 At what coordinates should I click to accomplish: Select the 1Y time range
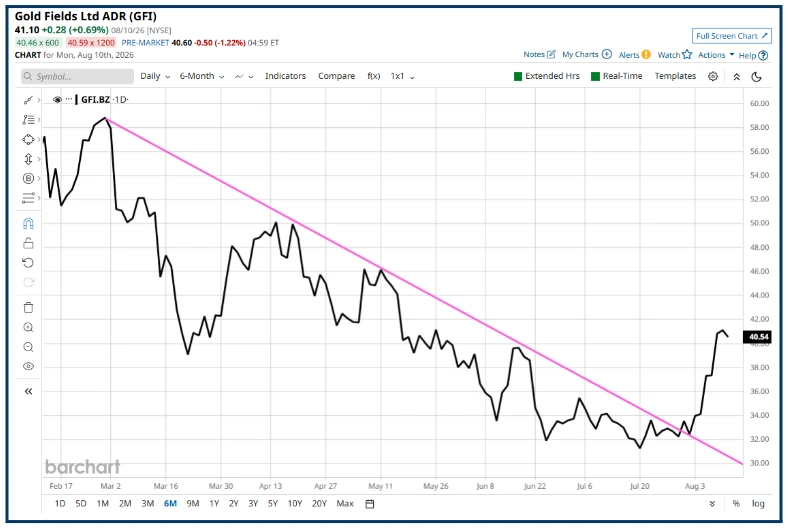pos(214,503)
